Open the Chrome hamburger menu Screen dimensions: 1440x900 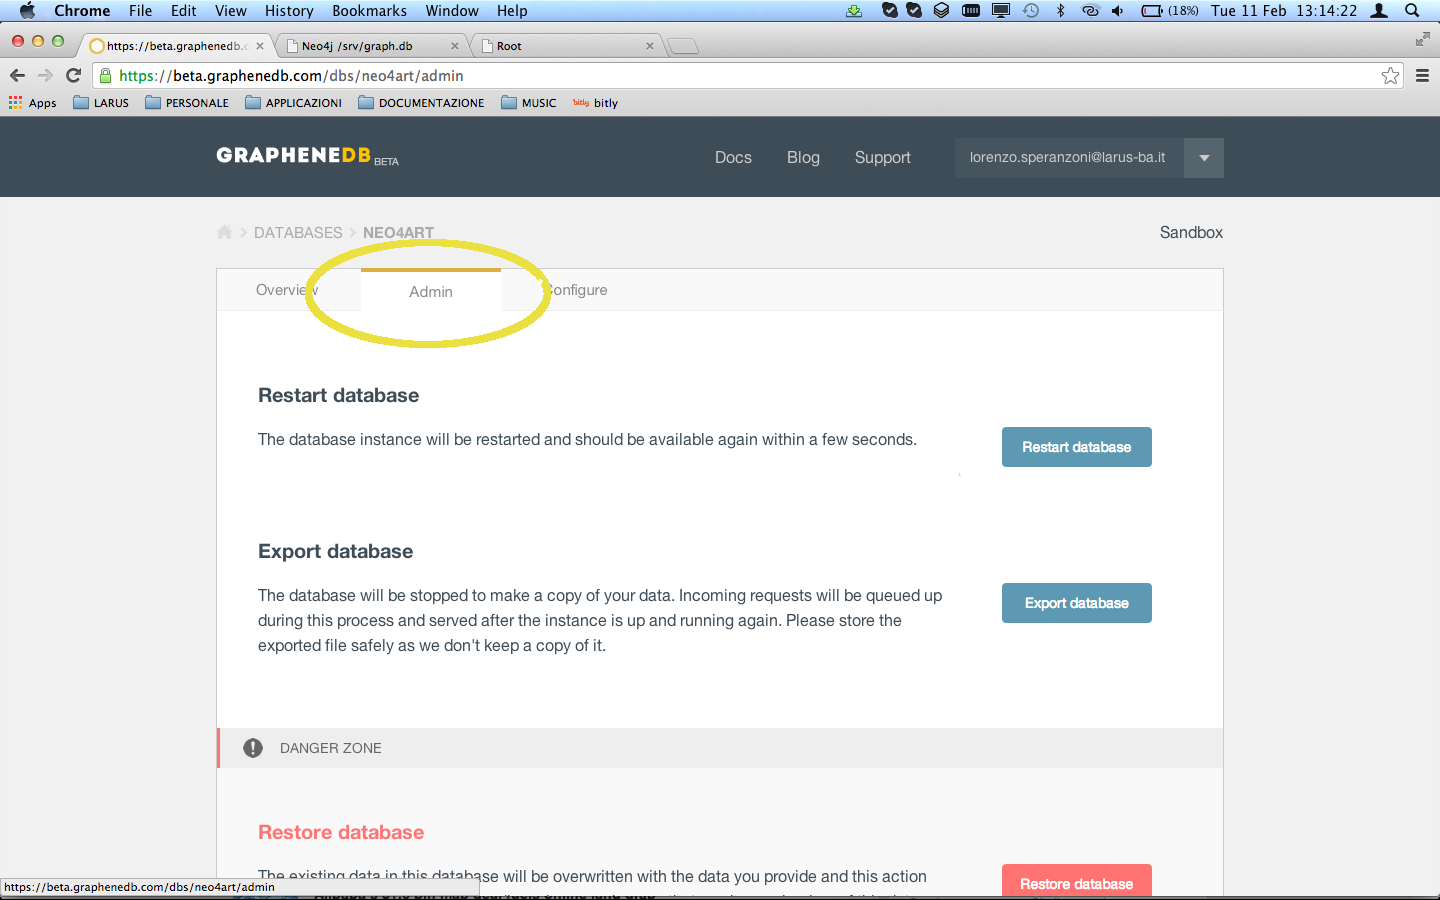point(1422,75)
